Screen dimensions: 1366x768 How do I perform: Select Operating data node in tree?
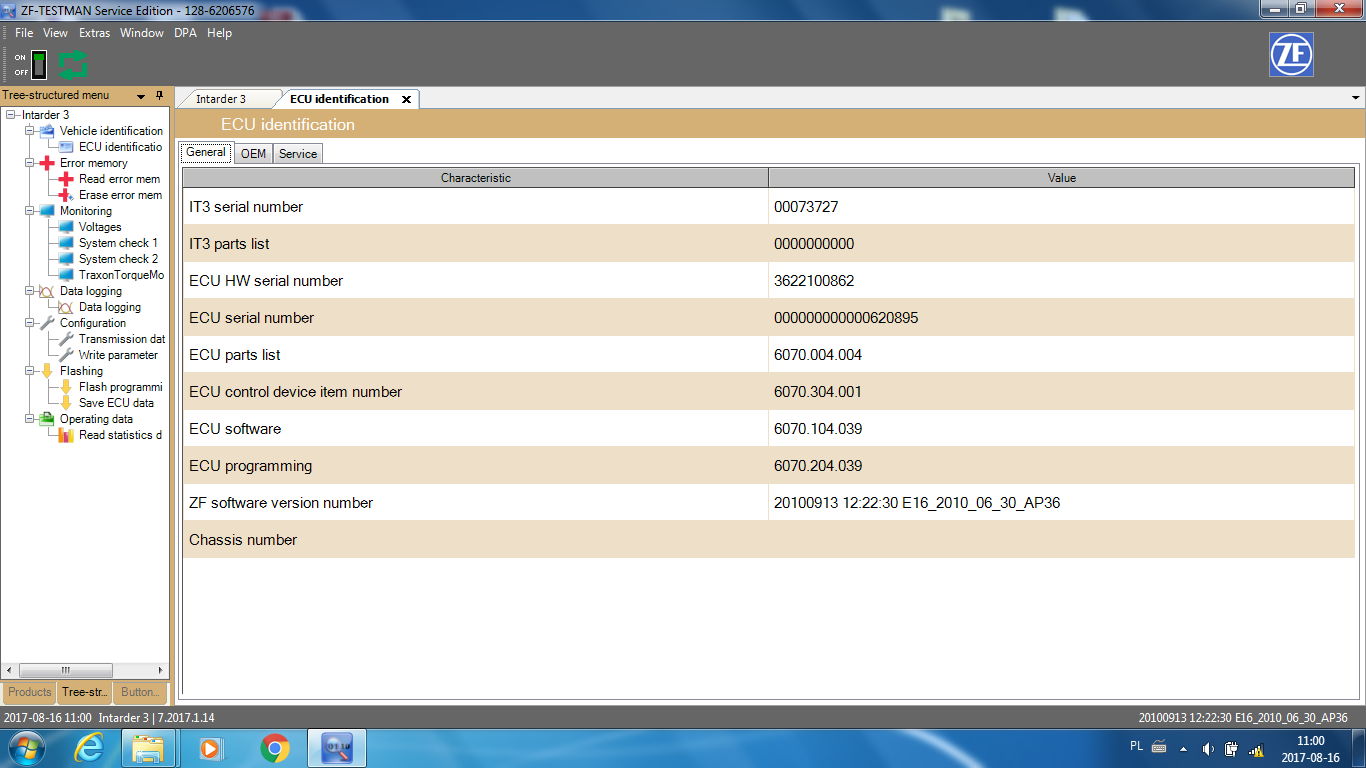tap(96, 419)
